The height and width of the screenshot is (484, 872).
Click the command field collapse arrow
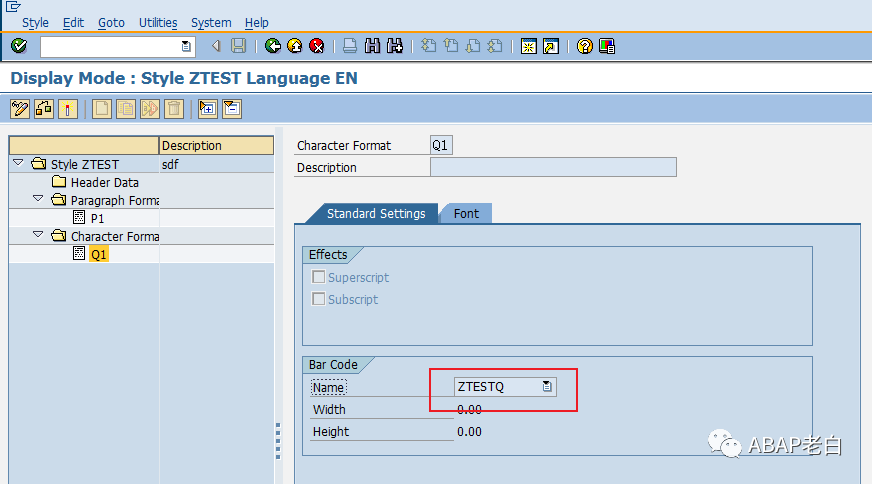pyautogui.click(x=216, y=46)
